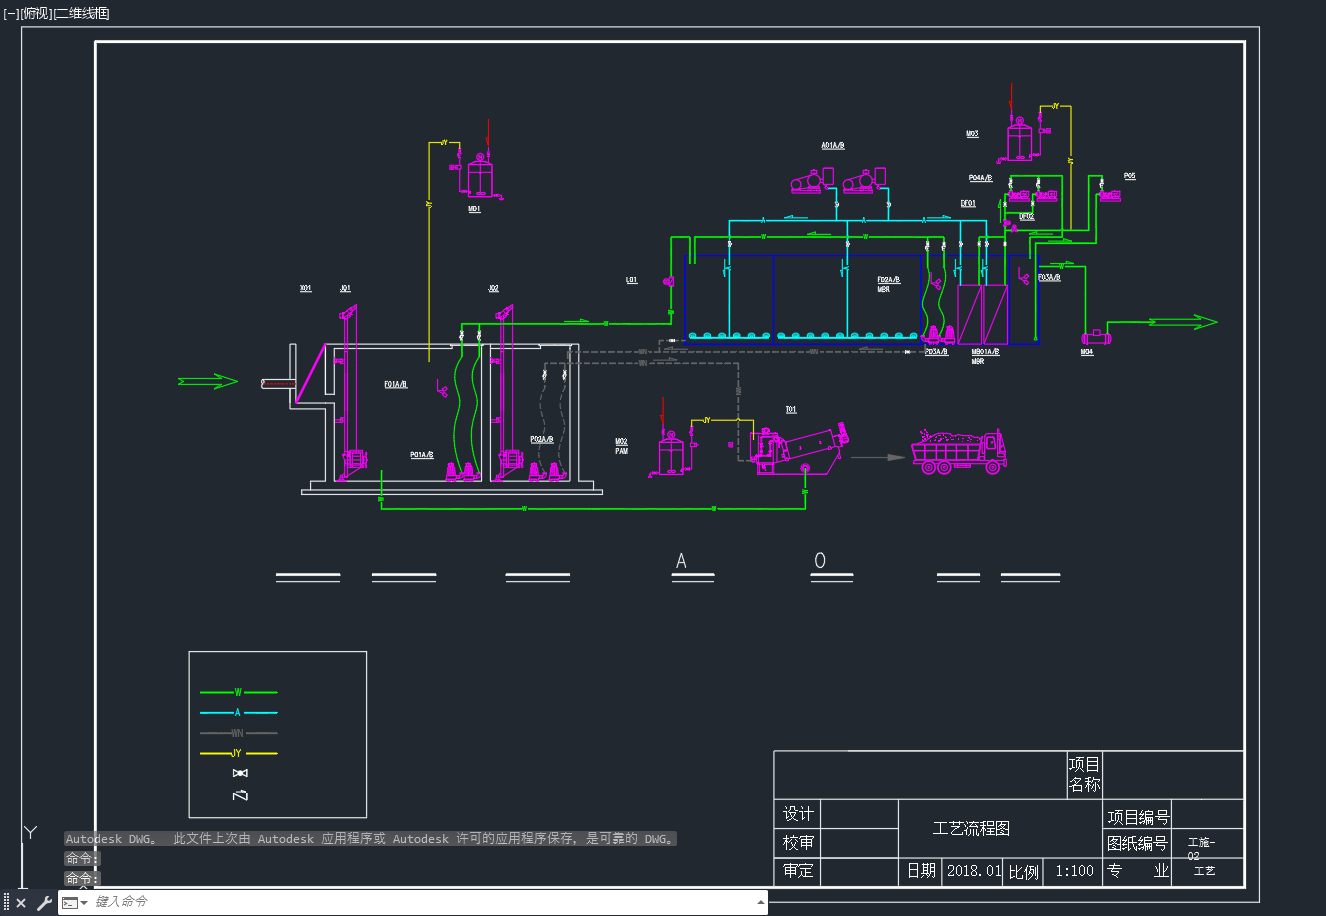Select the T01 sludge dewatering machine symbol
Viewport: 1326px width, 916px height.
point(800,449)
